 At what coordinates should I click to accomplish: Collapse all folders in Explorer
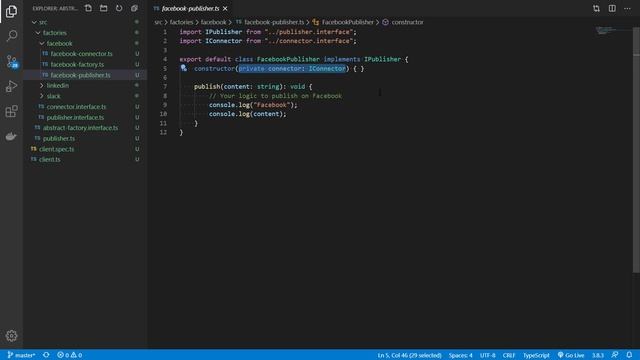point(134,8)
